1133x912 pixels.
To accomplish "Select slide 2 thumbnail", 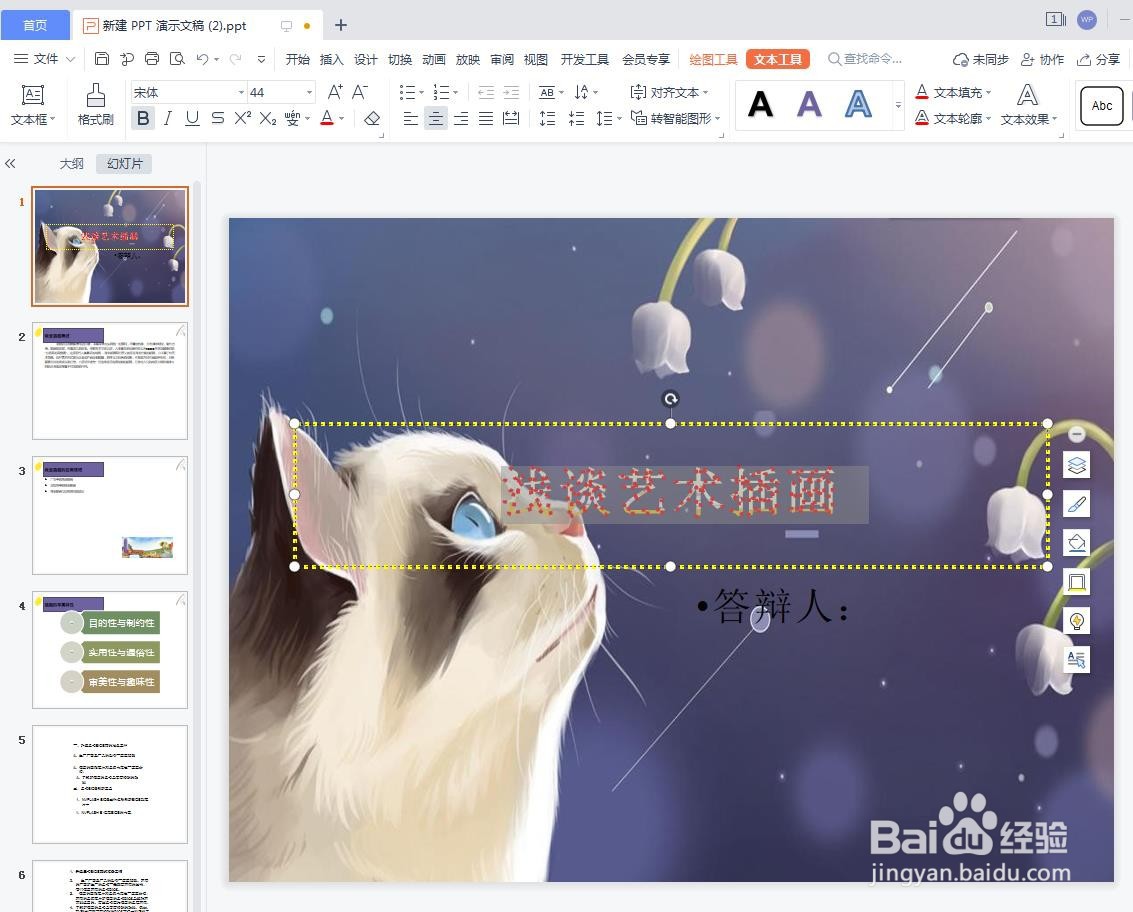I will click(x=110, y=381).
